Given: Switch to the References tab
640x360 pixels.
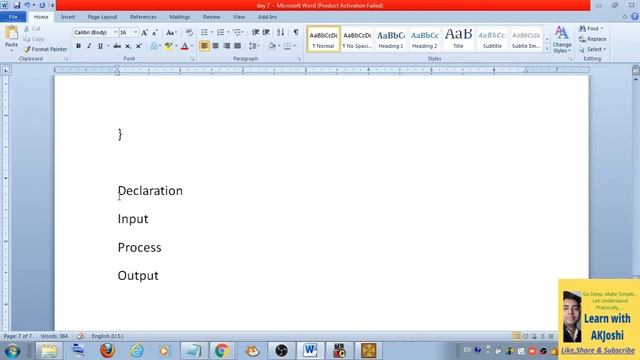Looking at the screenshot, I should 143,17.
